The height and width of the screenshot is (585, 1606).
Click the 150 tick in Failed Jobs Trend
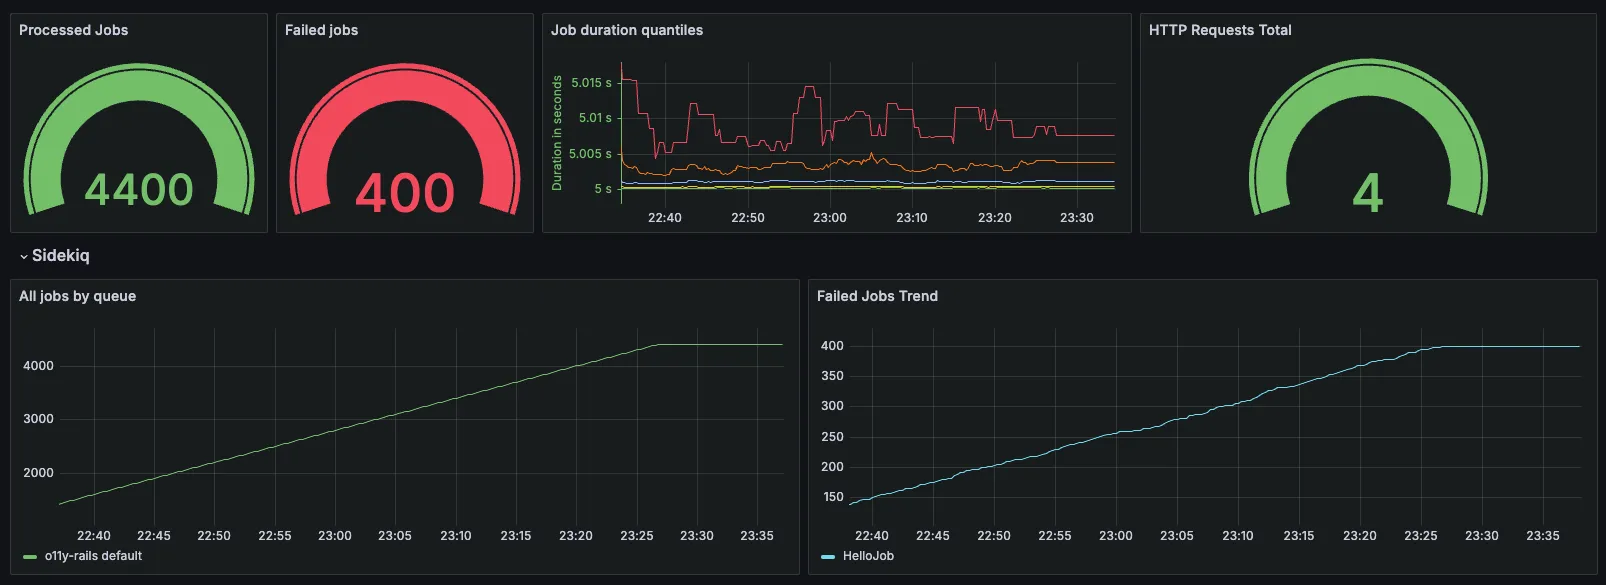pos(832,497)
